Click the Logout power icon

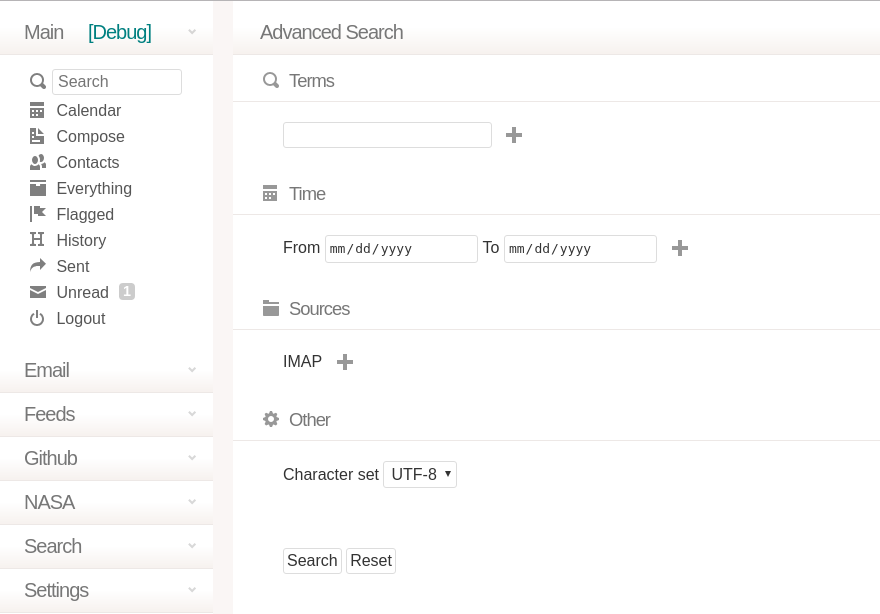click(37, 318)
